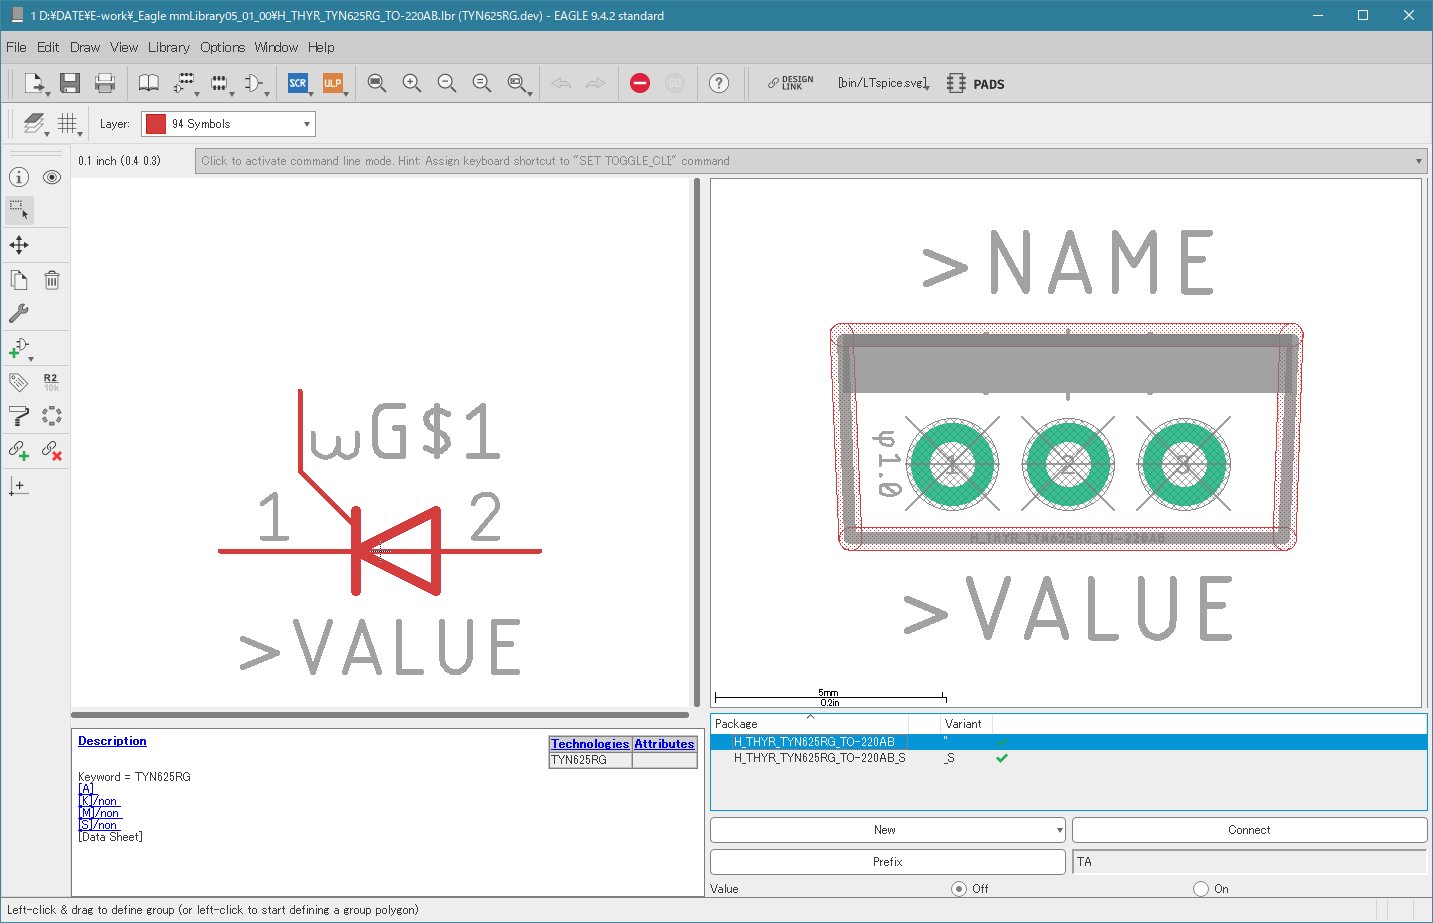Run the SCR script icon
1433x923 pixels.
coord(298,83)
